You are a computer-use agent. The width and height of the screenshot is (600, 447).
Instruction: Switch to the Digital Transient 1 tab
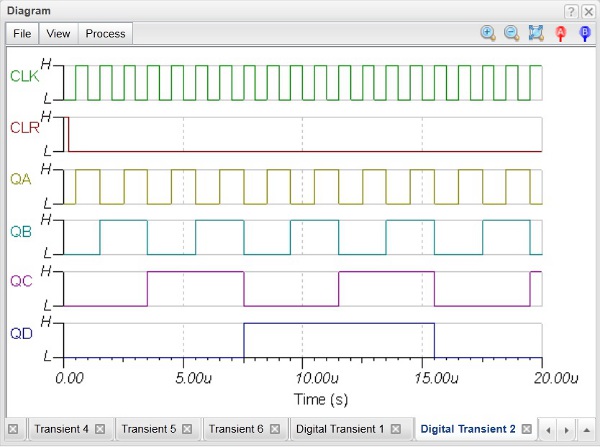pos(340,429)
